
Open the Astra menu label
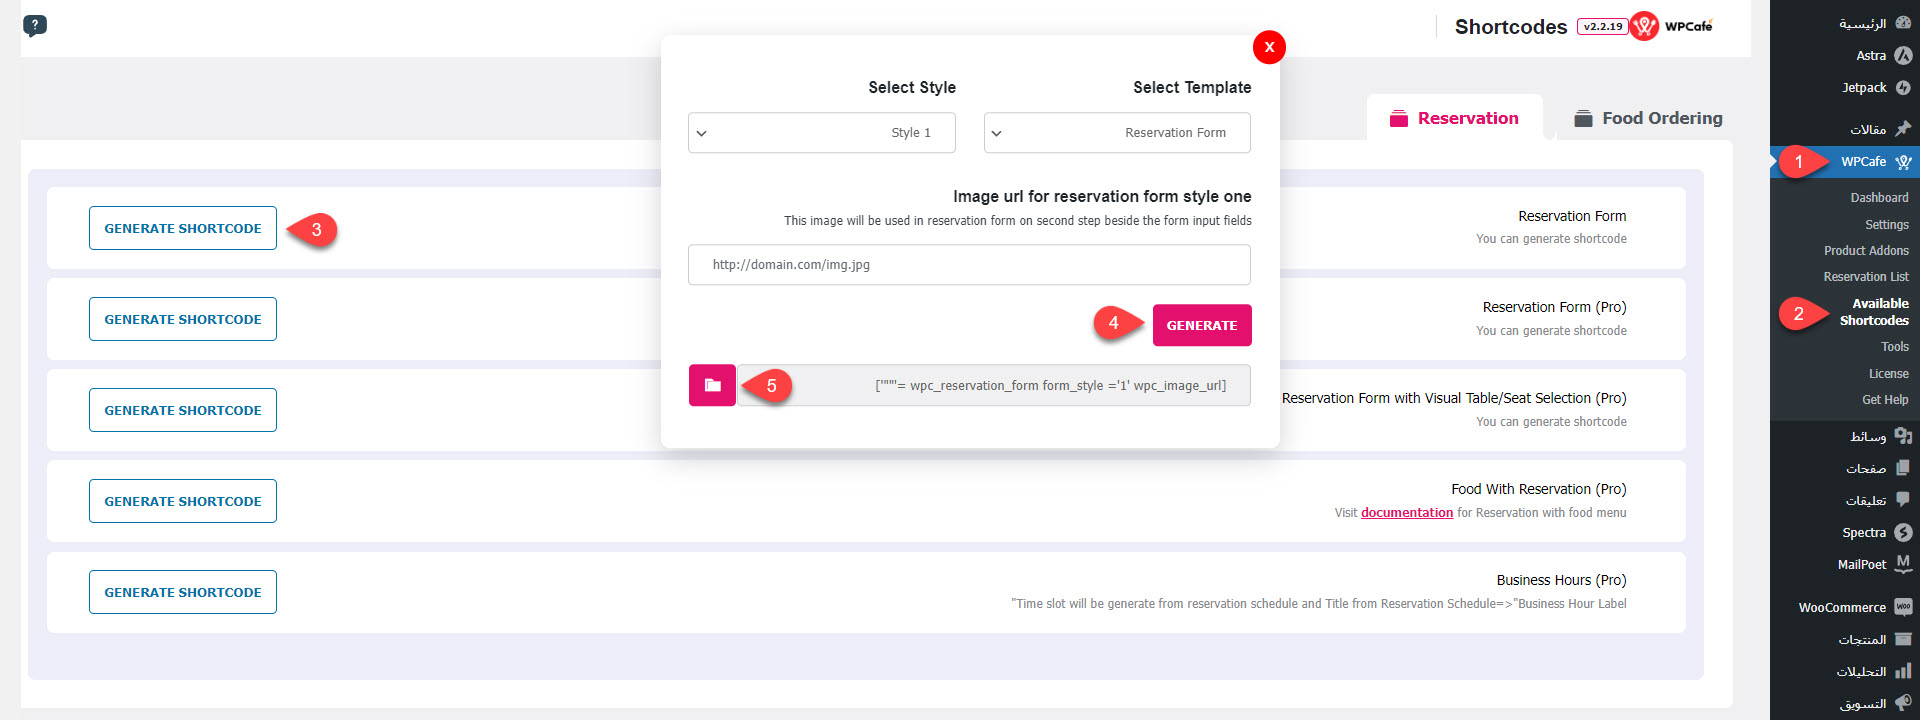point(1871,56)
